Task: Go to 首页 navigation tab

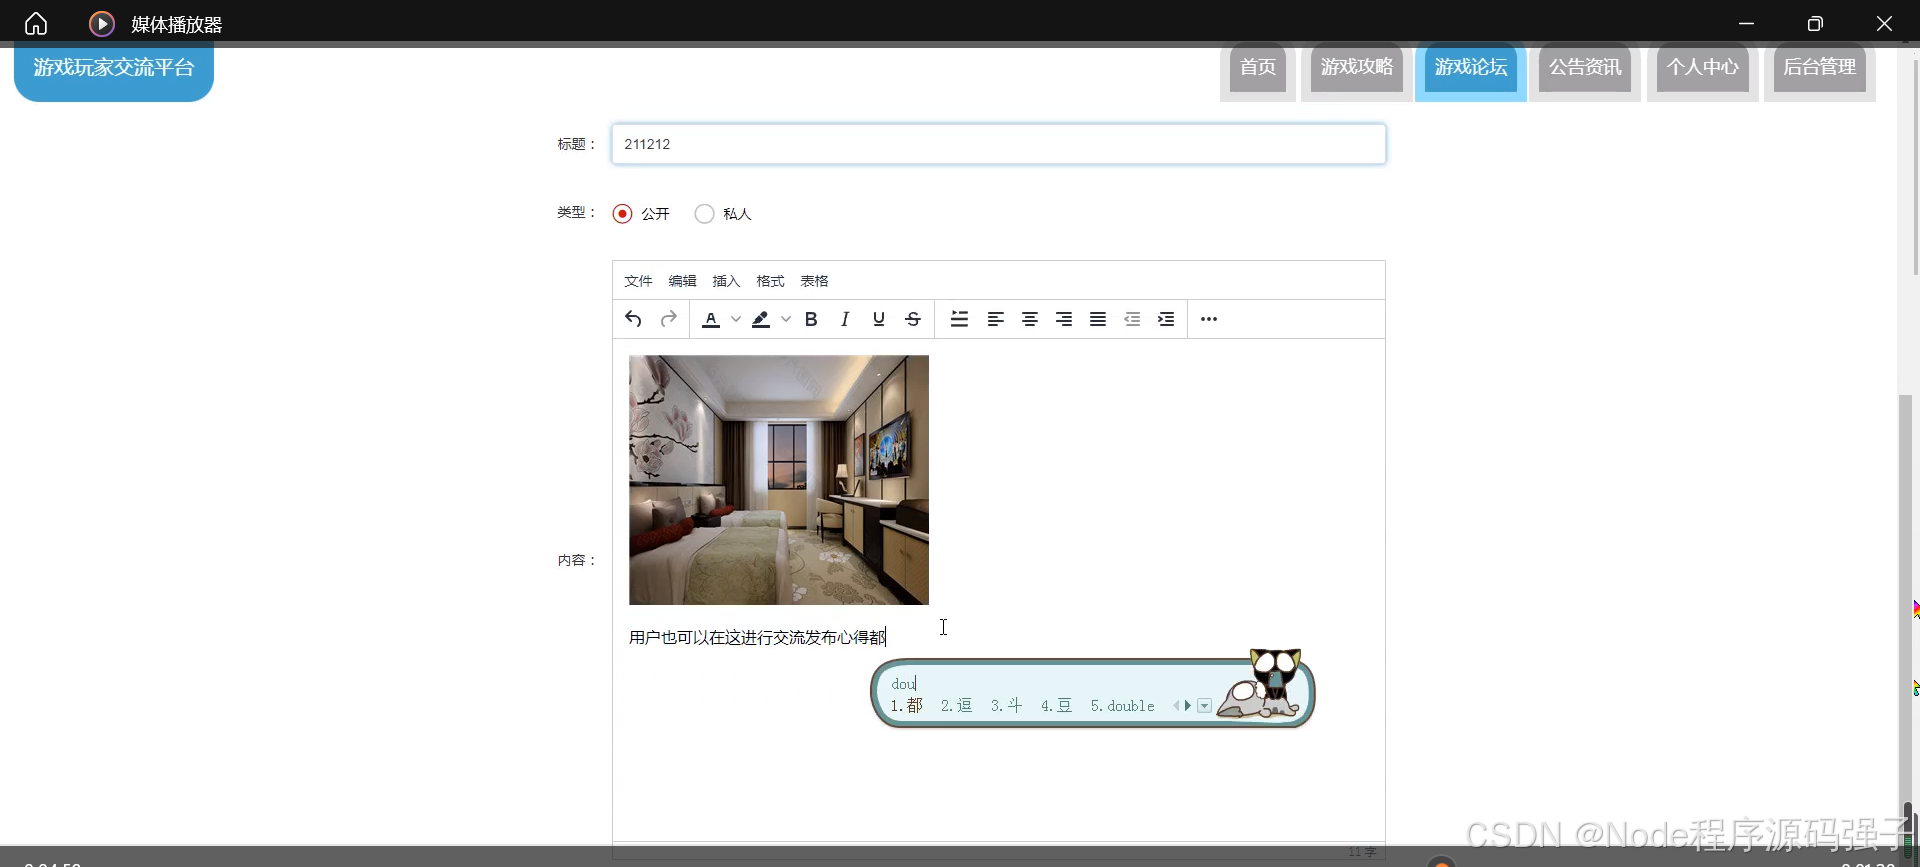Action: coord(1258,67)
